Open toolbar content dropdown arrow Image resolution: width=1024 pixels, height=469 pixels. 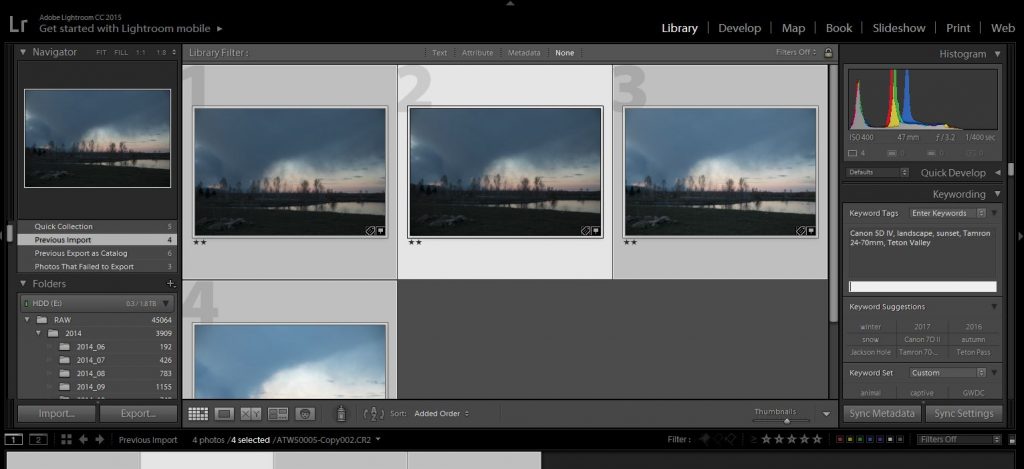pos(826,414)
